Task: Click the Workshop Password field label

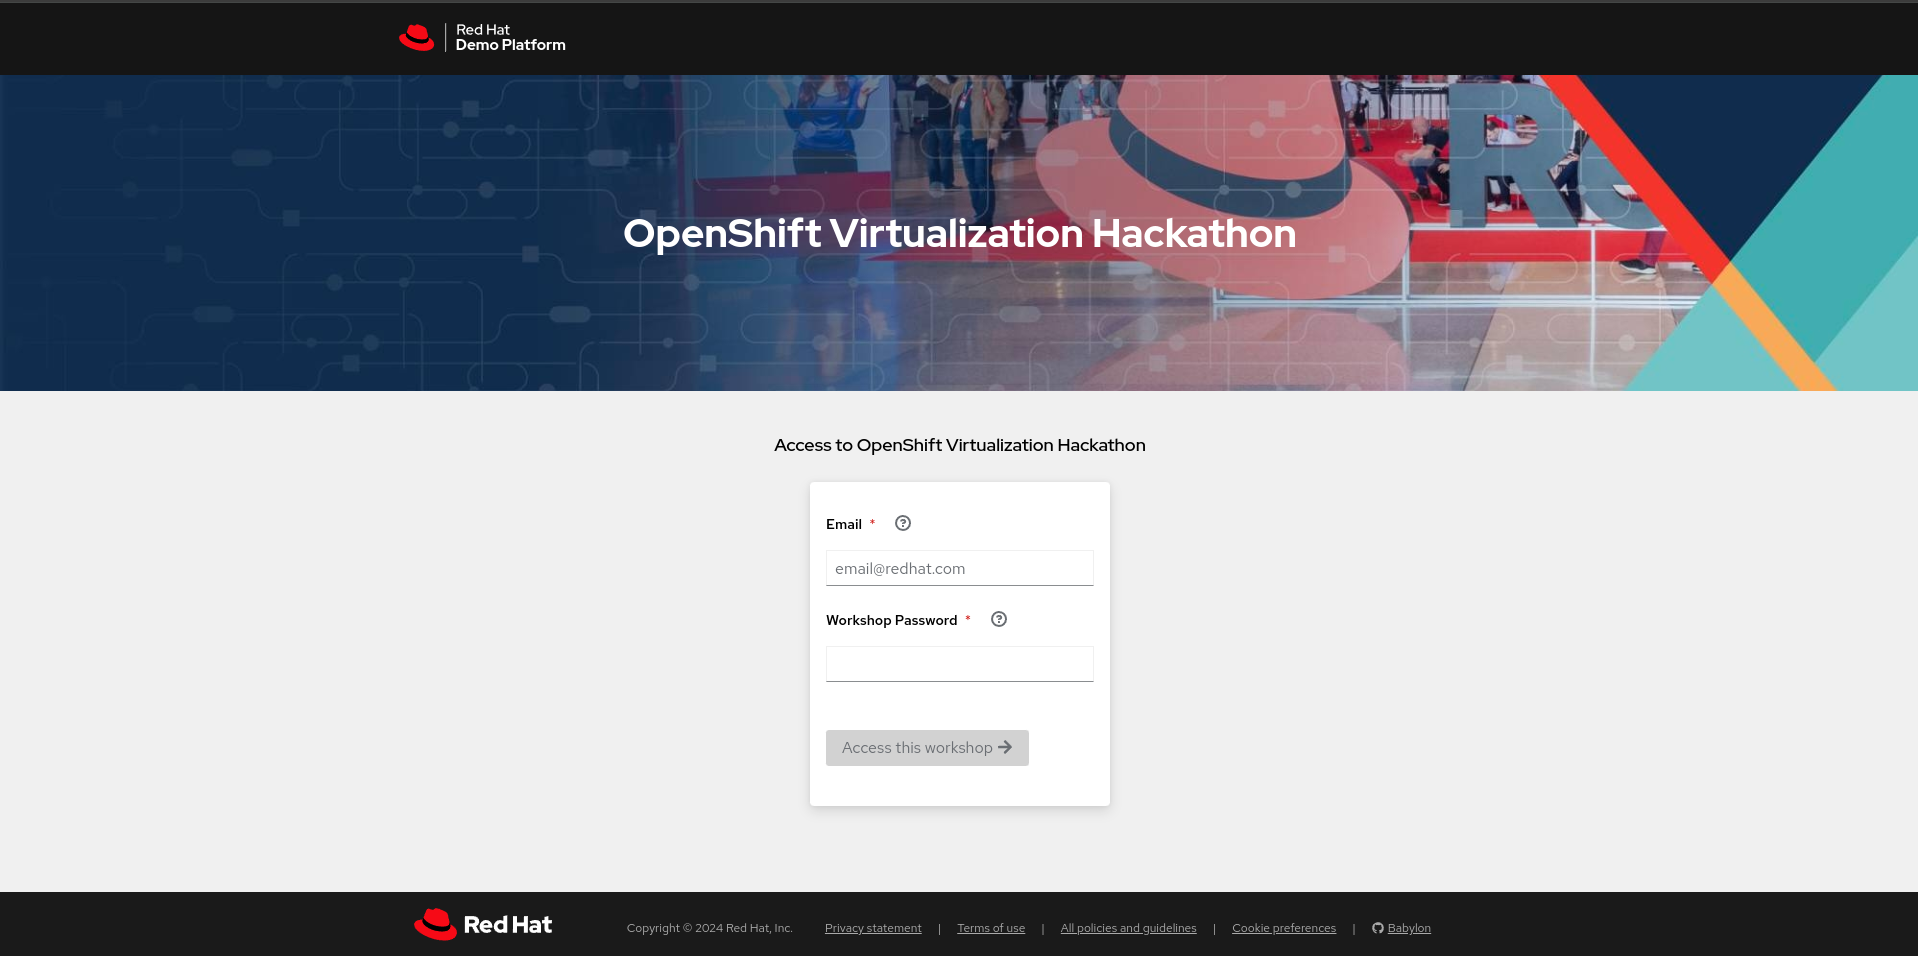Action: point(891,620)
